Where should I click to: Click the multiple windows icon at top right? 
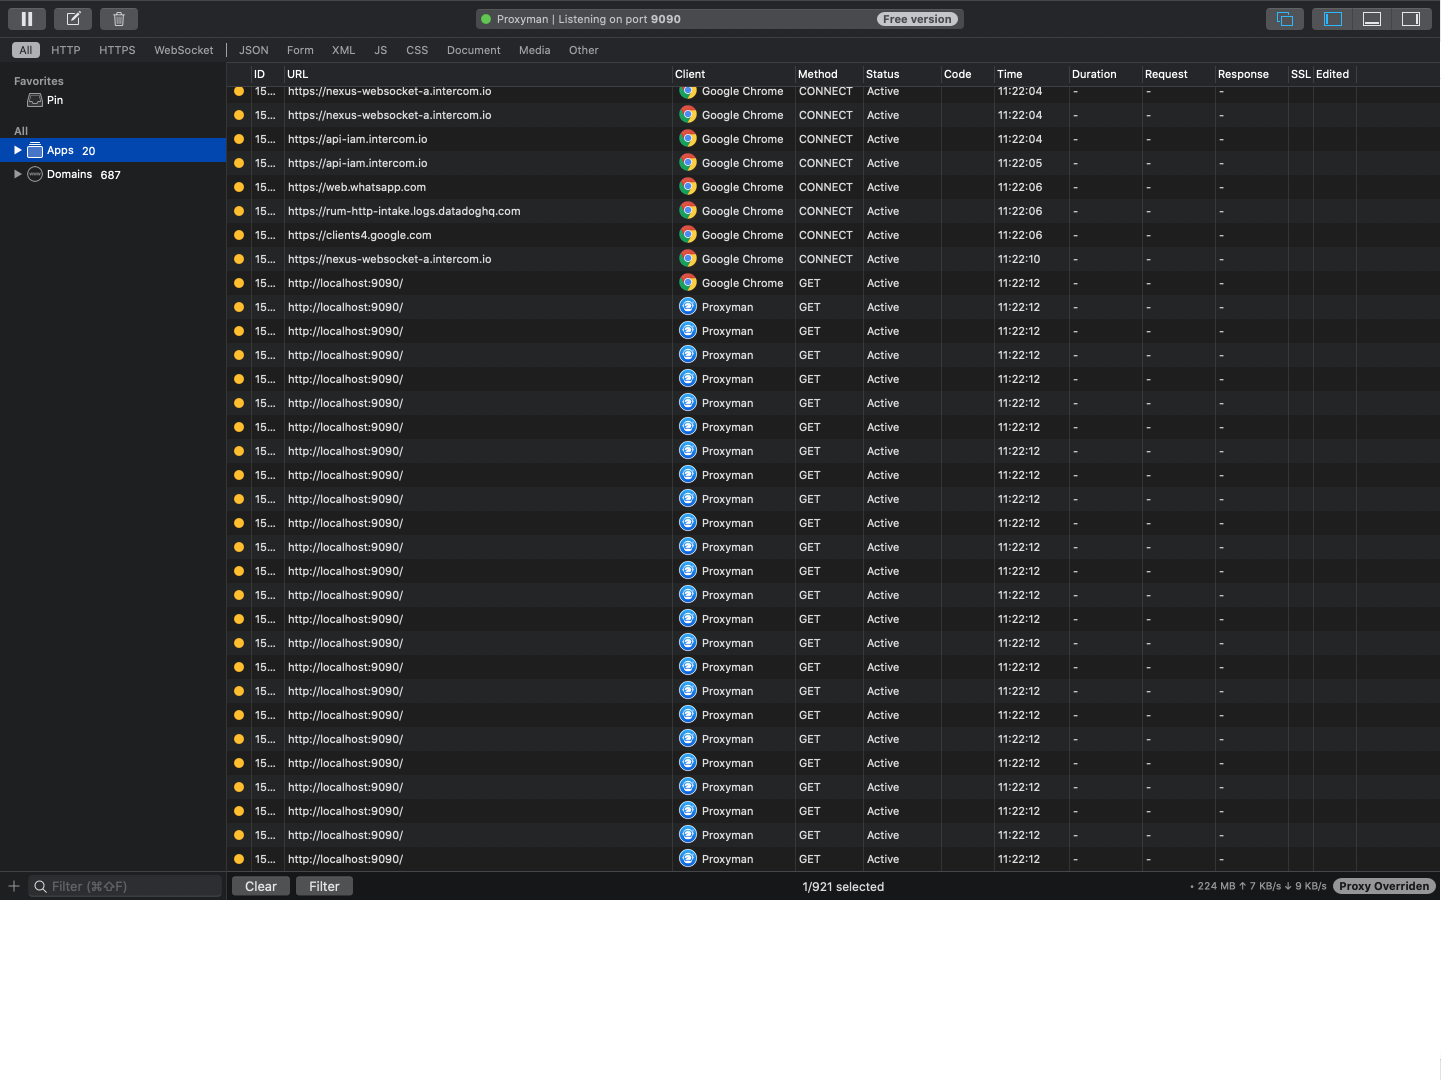coord(1285,18)
